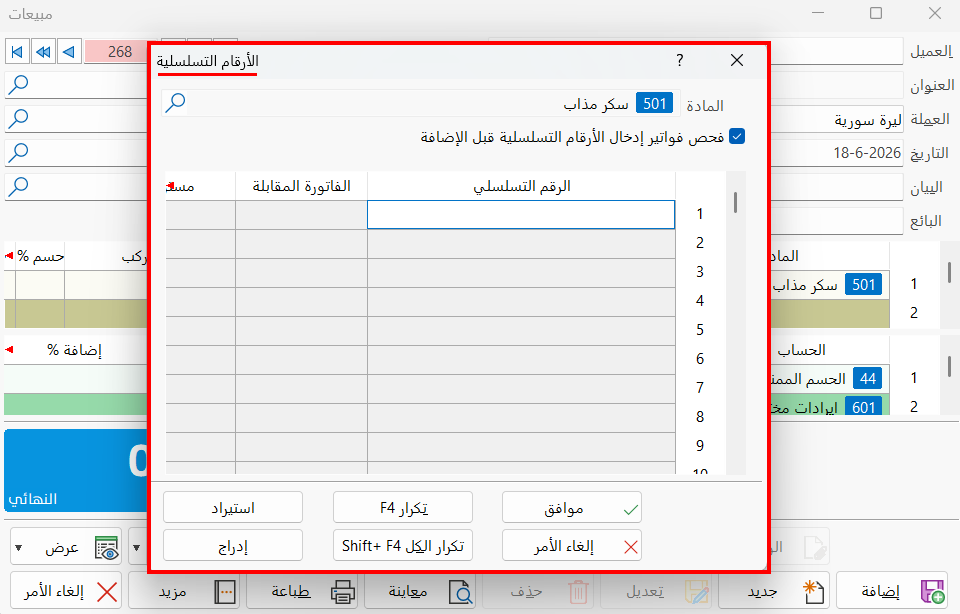
Task: Click the material search magnifier in dialog
Action: tap(175, 103)
